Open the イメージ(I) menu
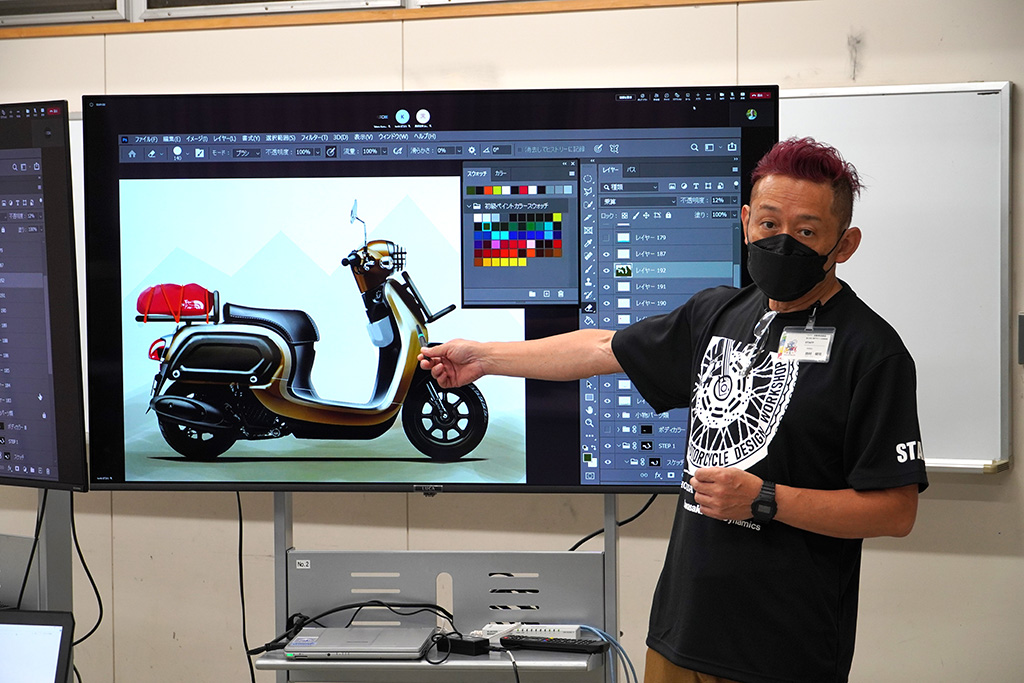The image size is (1024, 683). coord(197,138)
